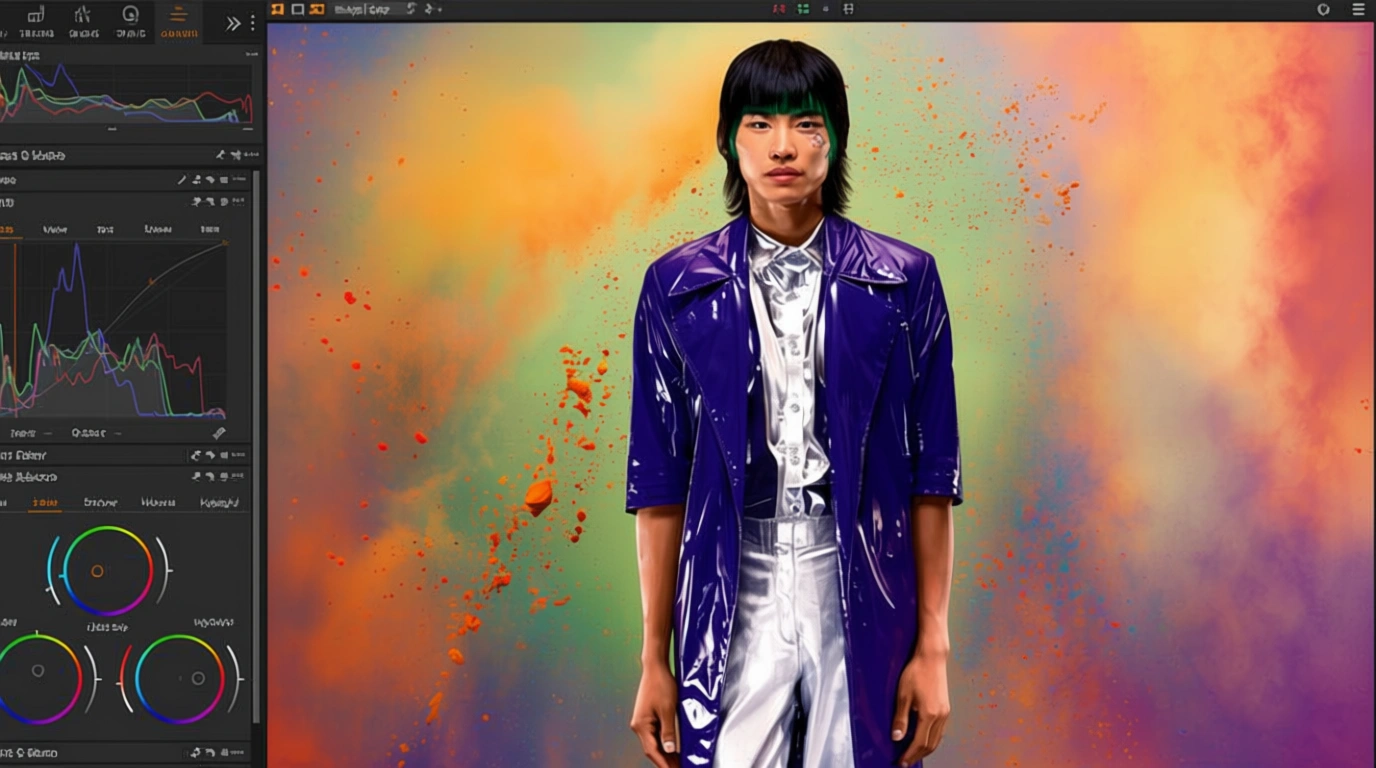Click the panel scrollbar beside the curve editor
Screen dimensions: 1376x768
(256, 320)
